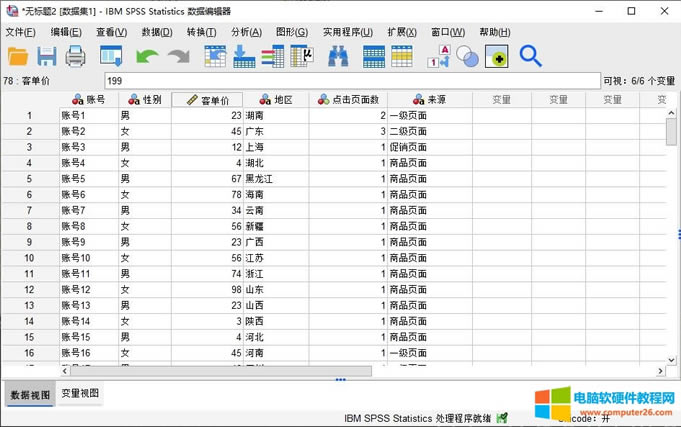
Task: Click the Print icon in the toolbar
Action: (77, 57)
